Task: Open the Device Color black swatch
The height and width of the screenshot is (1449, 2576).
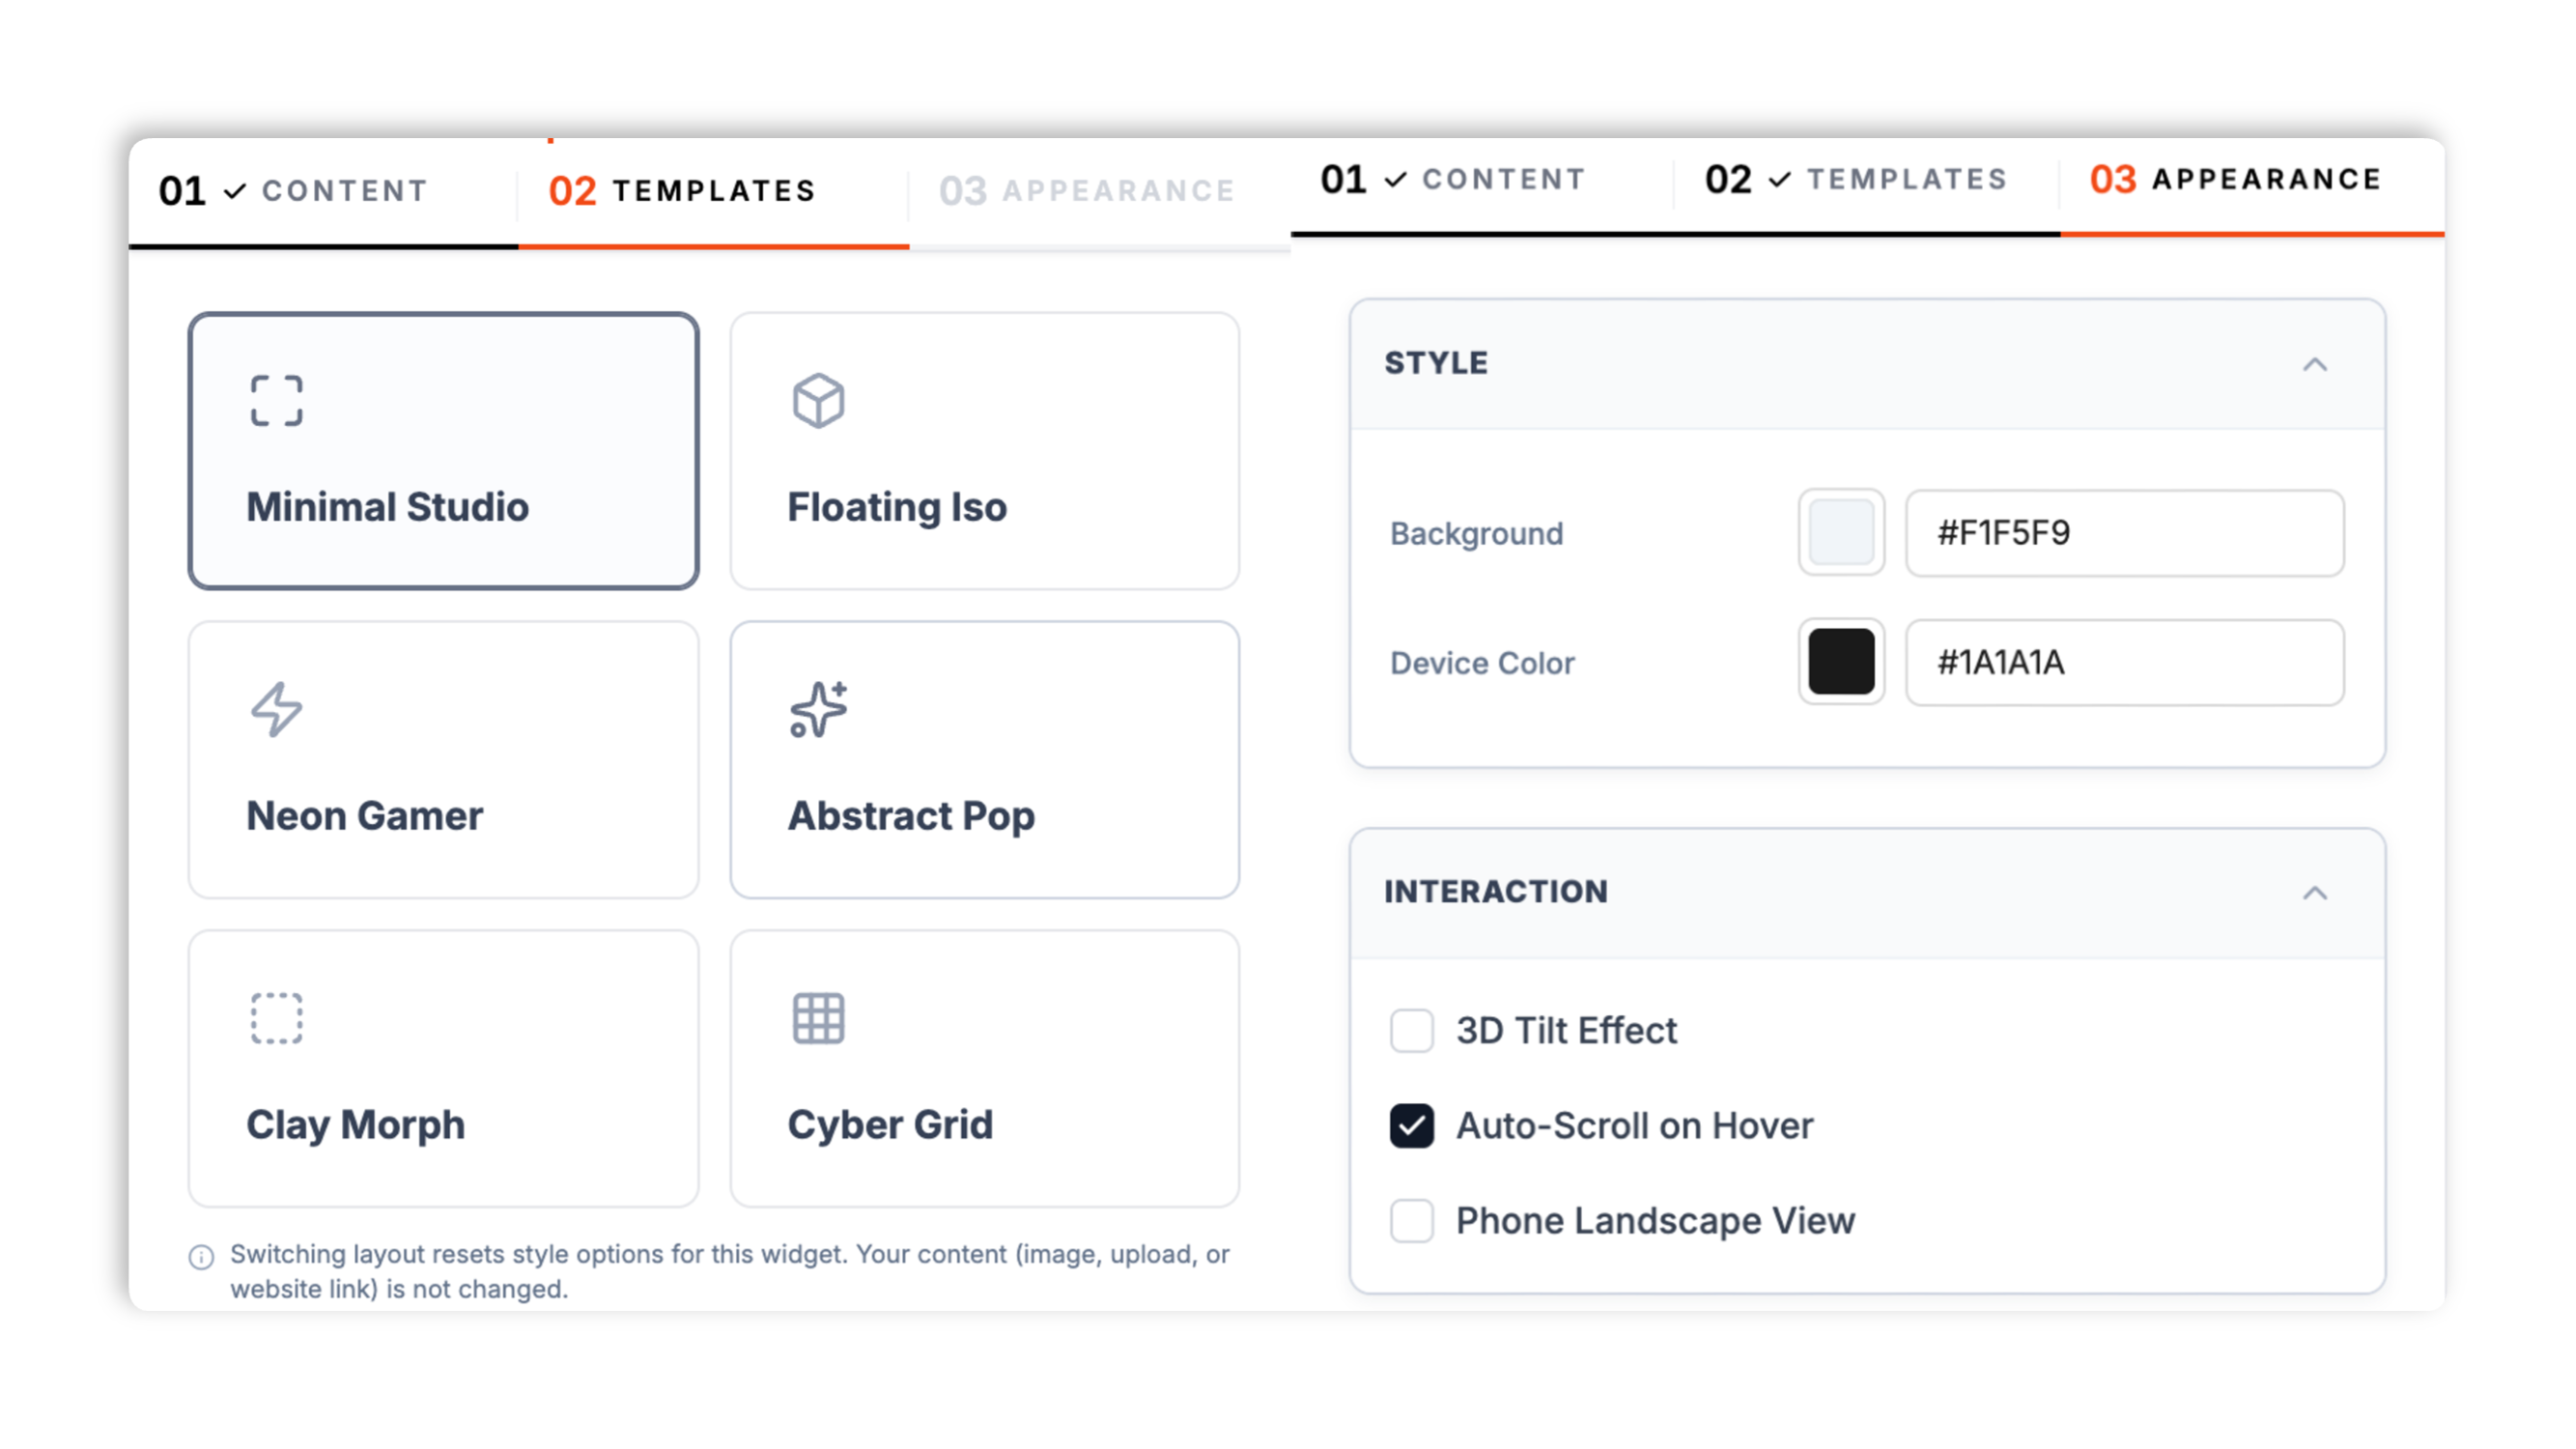Action: (1841, 662)
